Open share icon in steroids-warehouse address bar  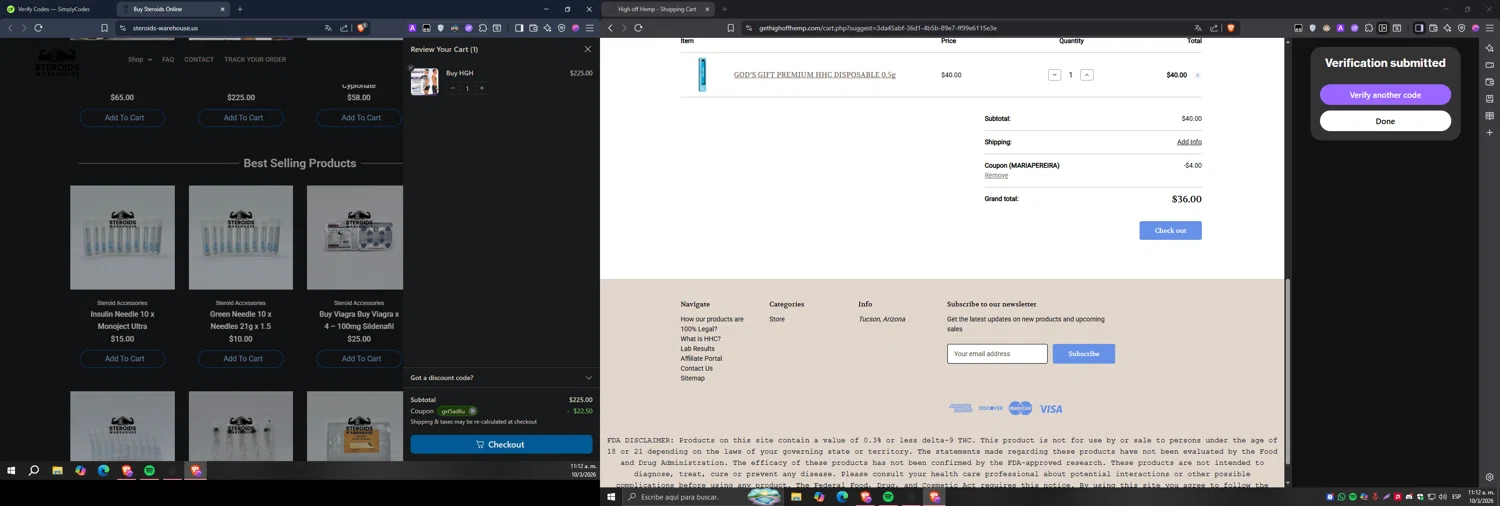click(344, 28)
